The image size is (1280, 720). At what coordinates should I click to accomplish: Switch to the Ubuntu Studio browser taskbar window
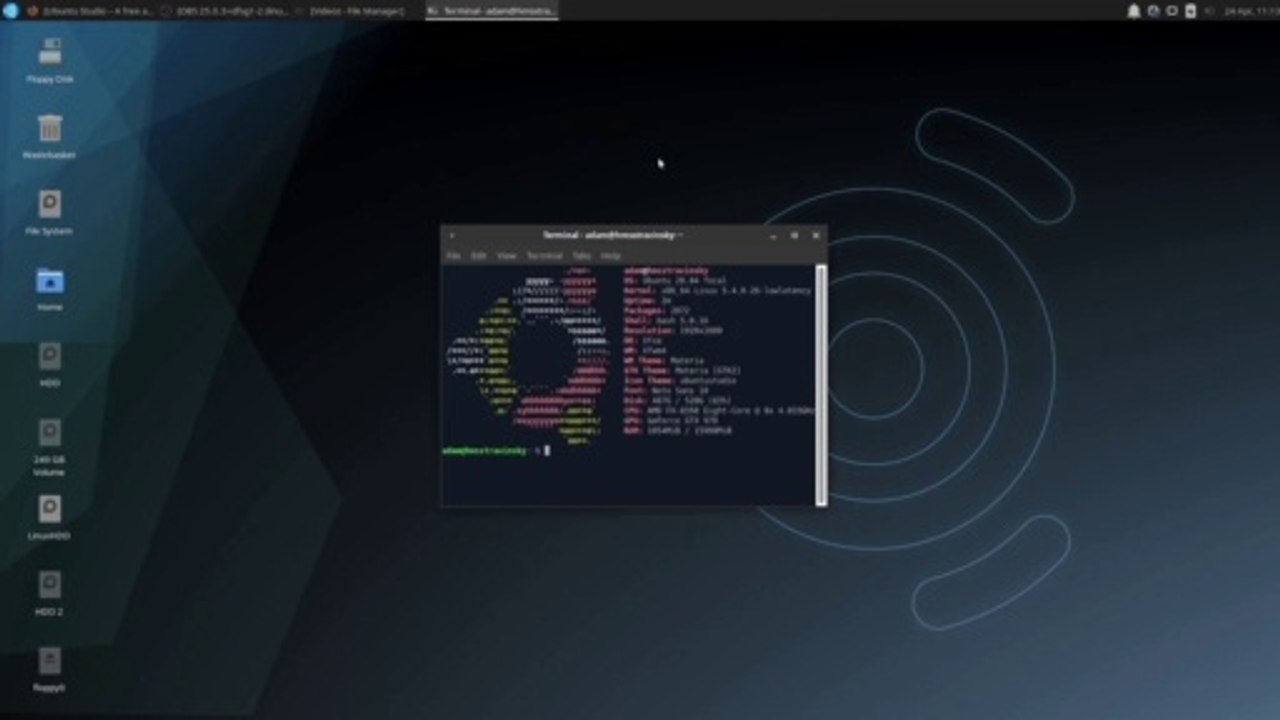[x=89, y=11]
